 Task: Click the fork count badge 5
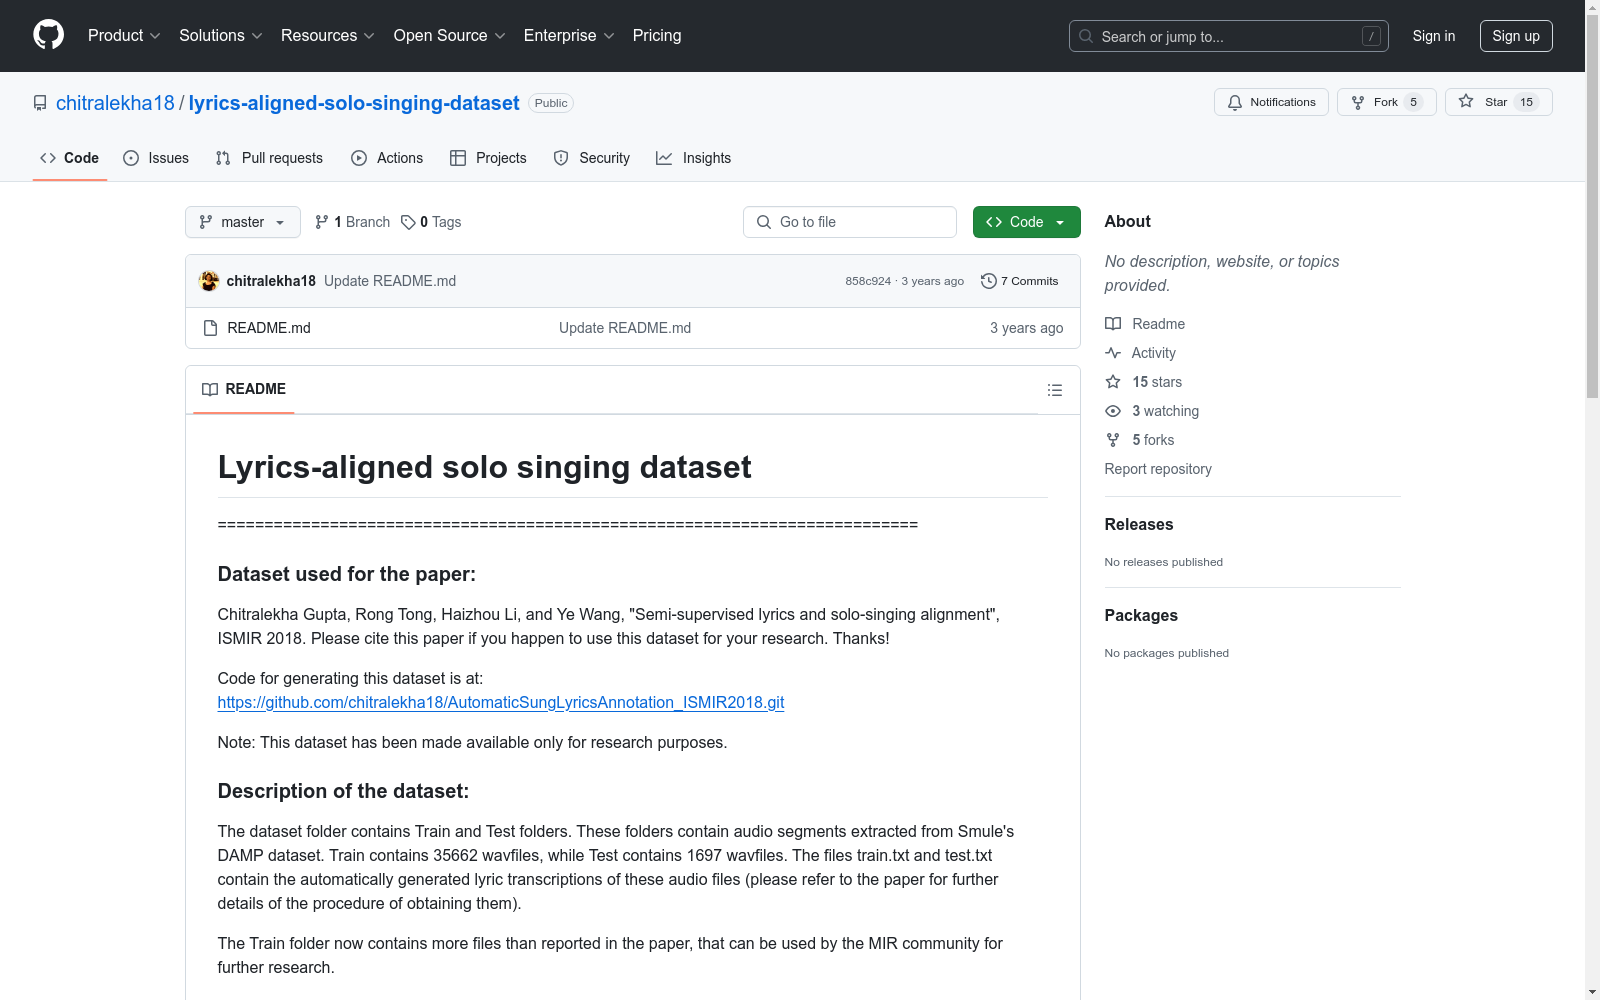1413,102
